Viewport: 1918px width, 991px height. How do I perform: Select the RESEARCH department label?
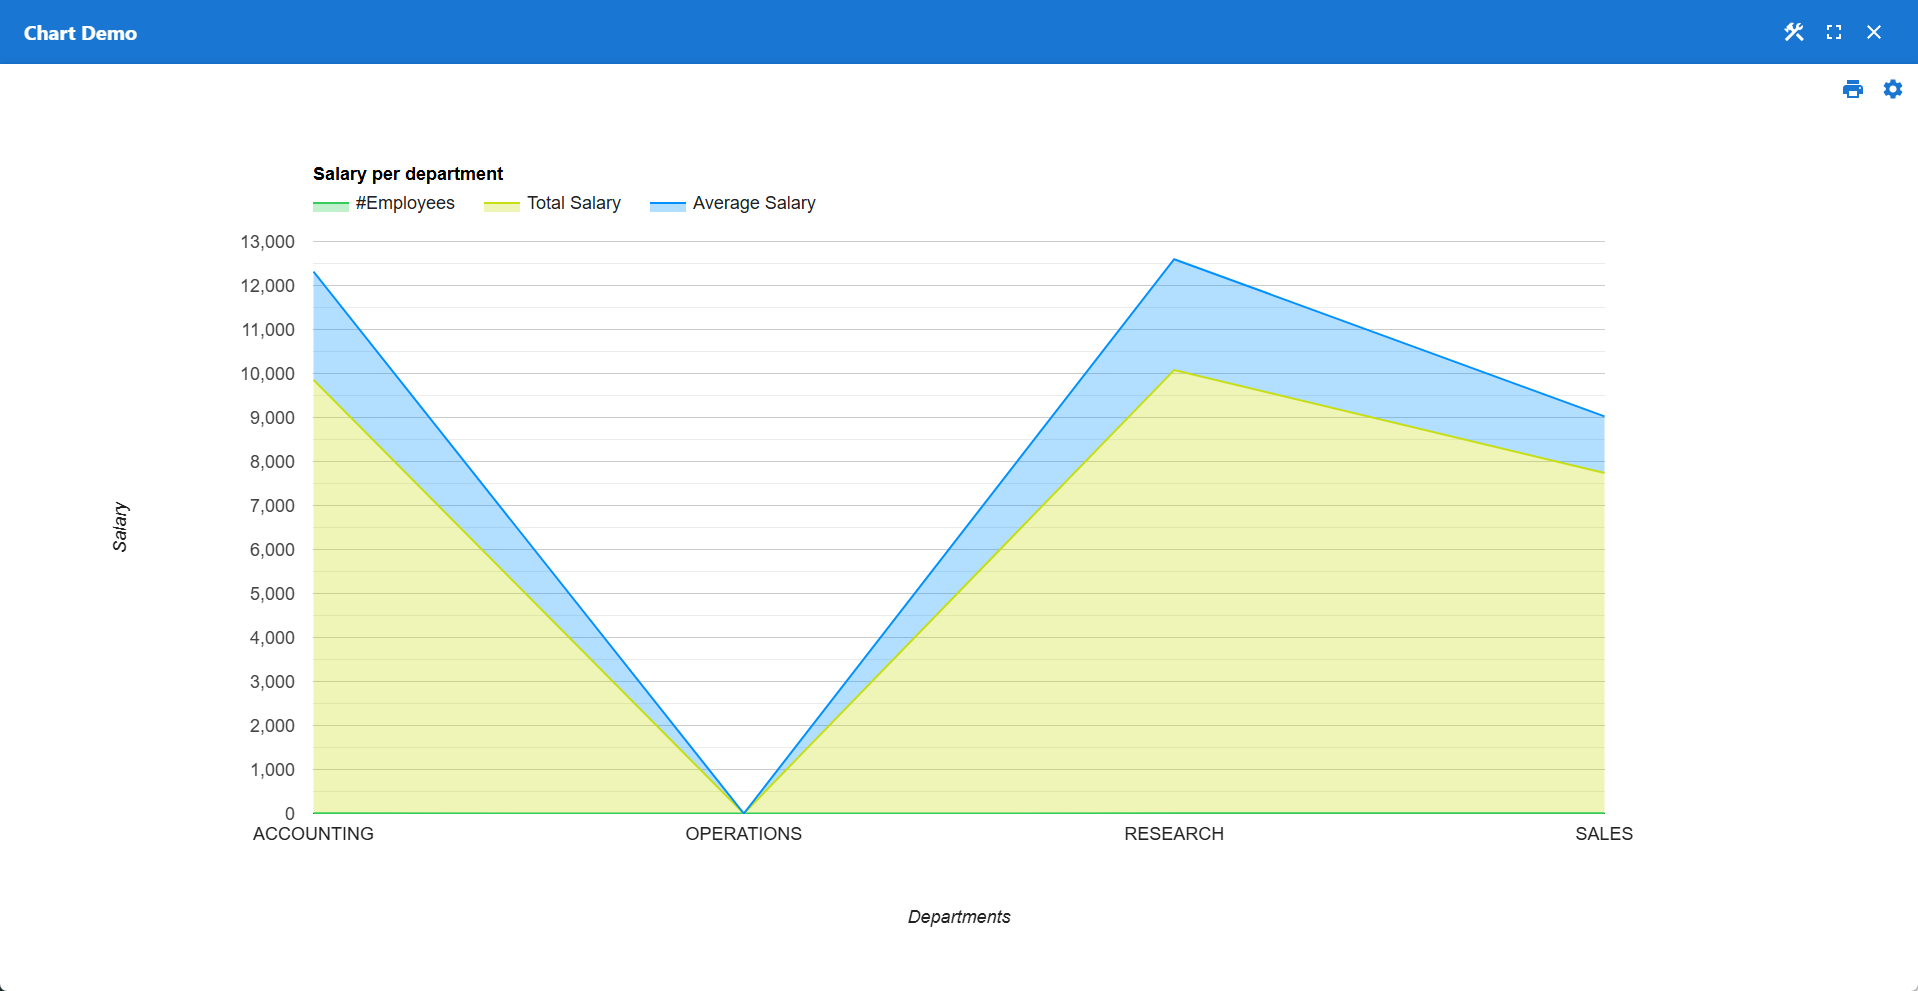click(1174, 833)
